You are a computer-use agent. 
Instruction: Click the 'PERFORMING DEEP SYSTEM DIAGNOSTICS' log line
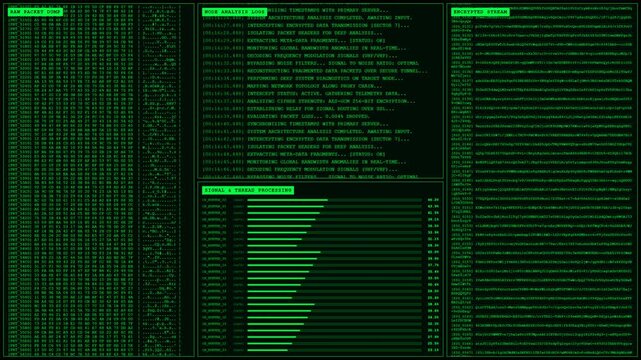tap(303, 78)
